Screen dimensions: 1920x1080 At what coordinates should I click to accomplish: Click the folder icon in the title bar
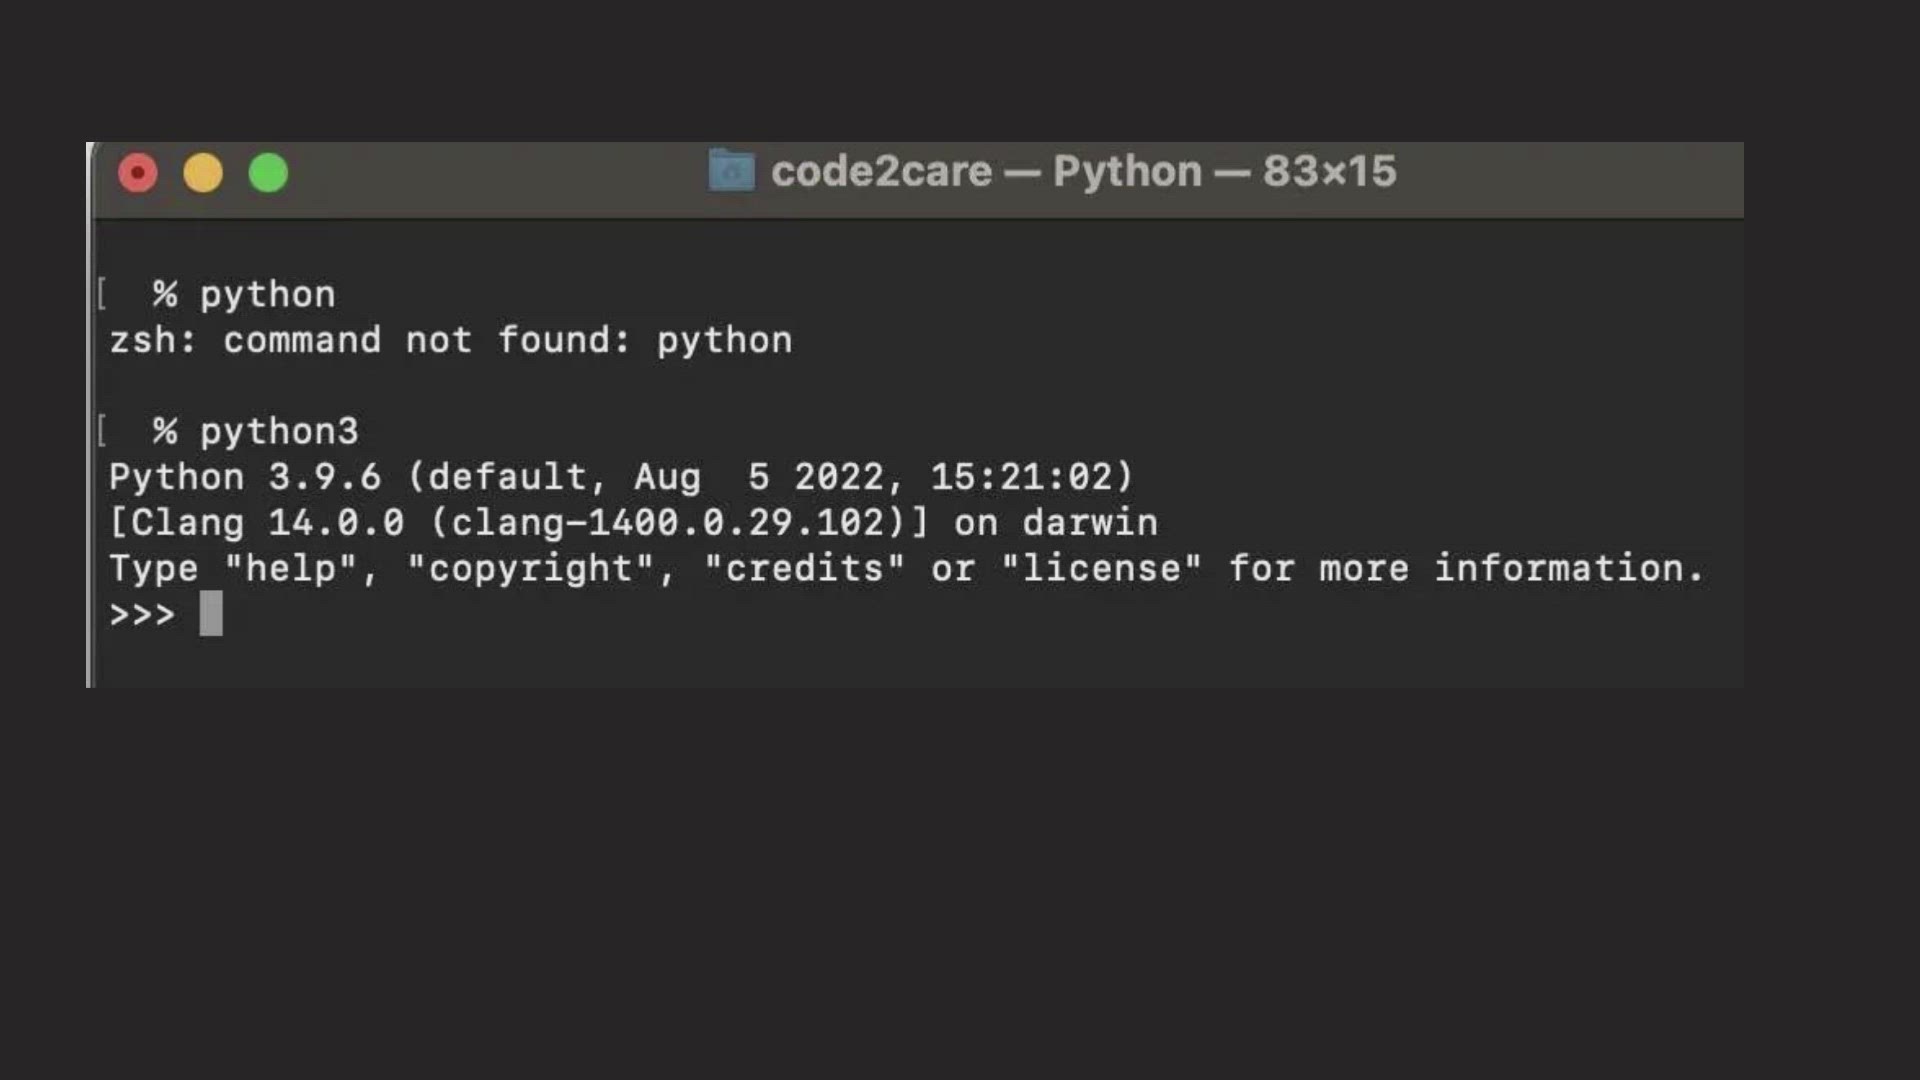click(731, 171)
